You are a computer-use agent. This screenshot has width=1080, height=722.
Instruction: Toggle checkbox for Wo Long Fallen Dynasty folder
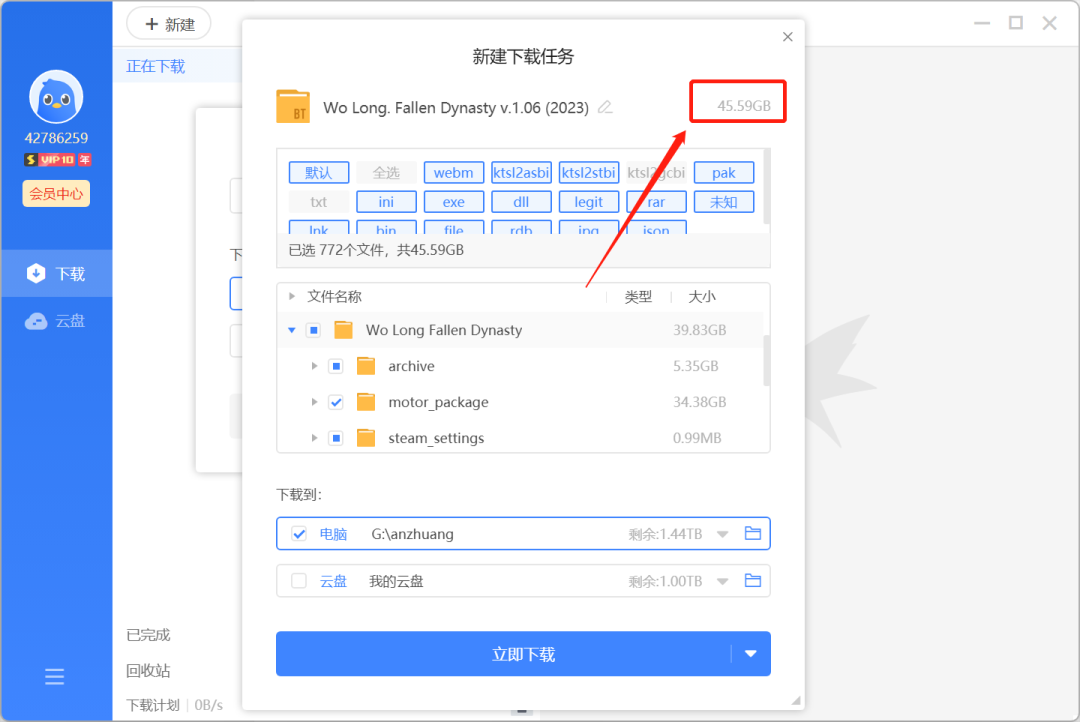(x=313, y=330)
